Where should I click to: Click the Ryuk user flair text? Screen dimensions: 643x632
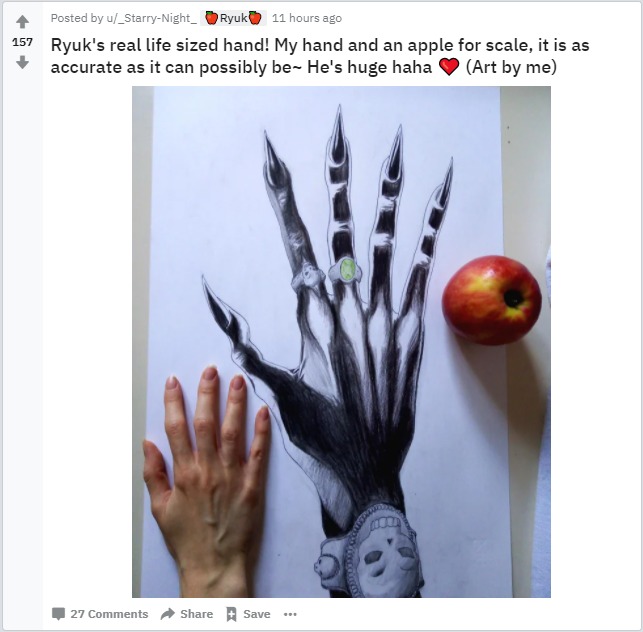233,18
